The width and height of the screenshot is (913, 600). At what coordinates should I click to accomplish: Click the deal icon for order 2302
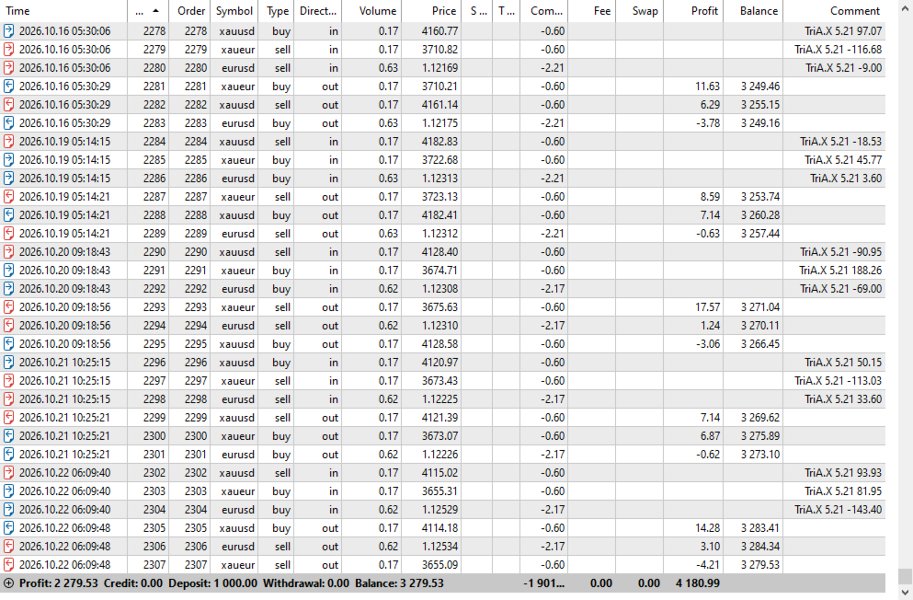[x=9, y=472]
